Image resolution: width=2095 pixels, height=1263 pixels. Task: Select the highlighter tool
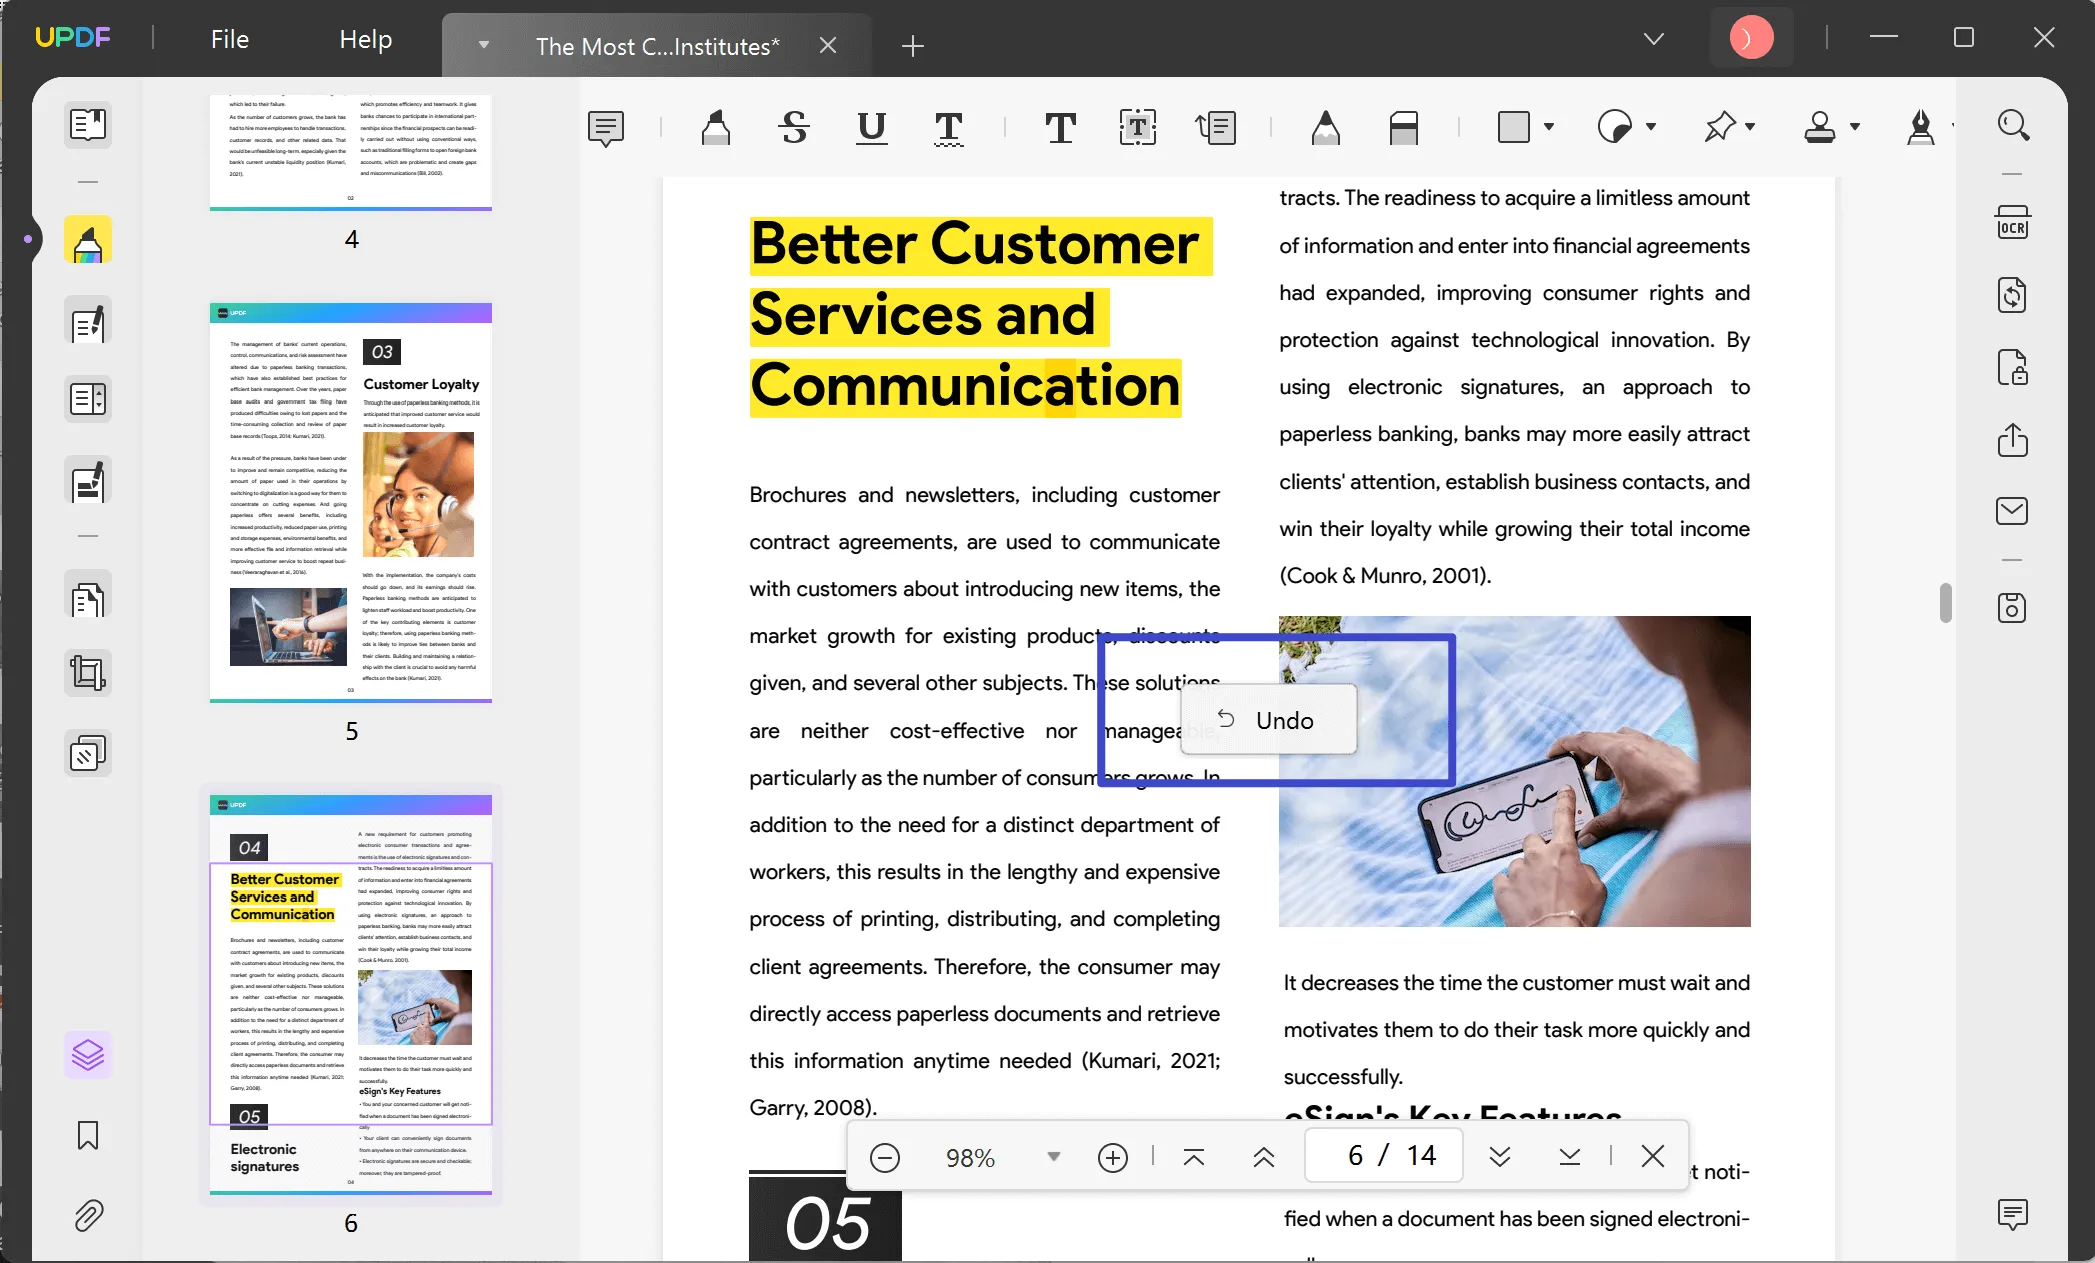tap(715, 126)
